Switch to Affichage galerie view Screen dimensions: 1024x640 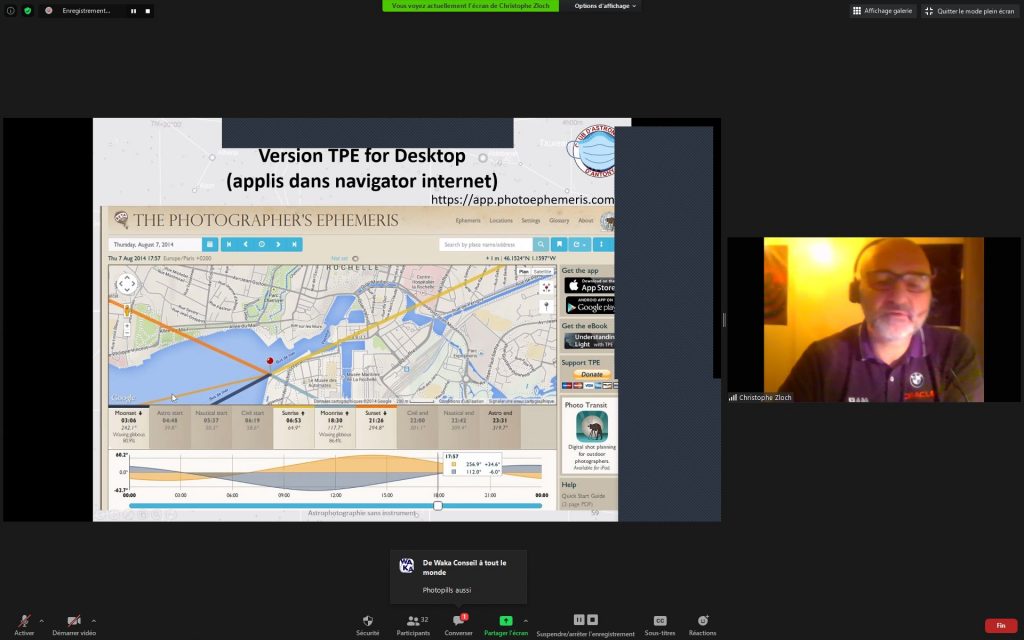[x=882, y=11]
